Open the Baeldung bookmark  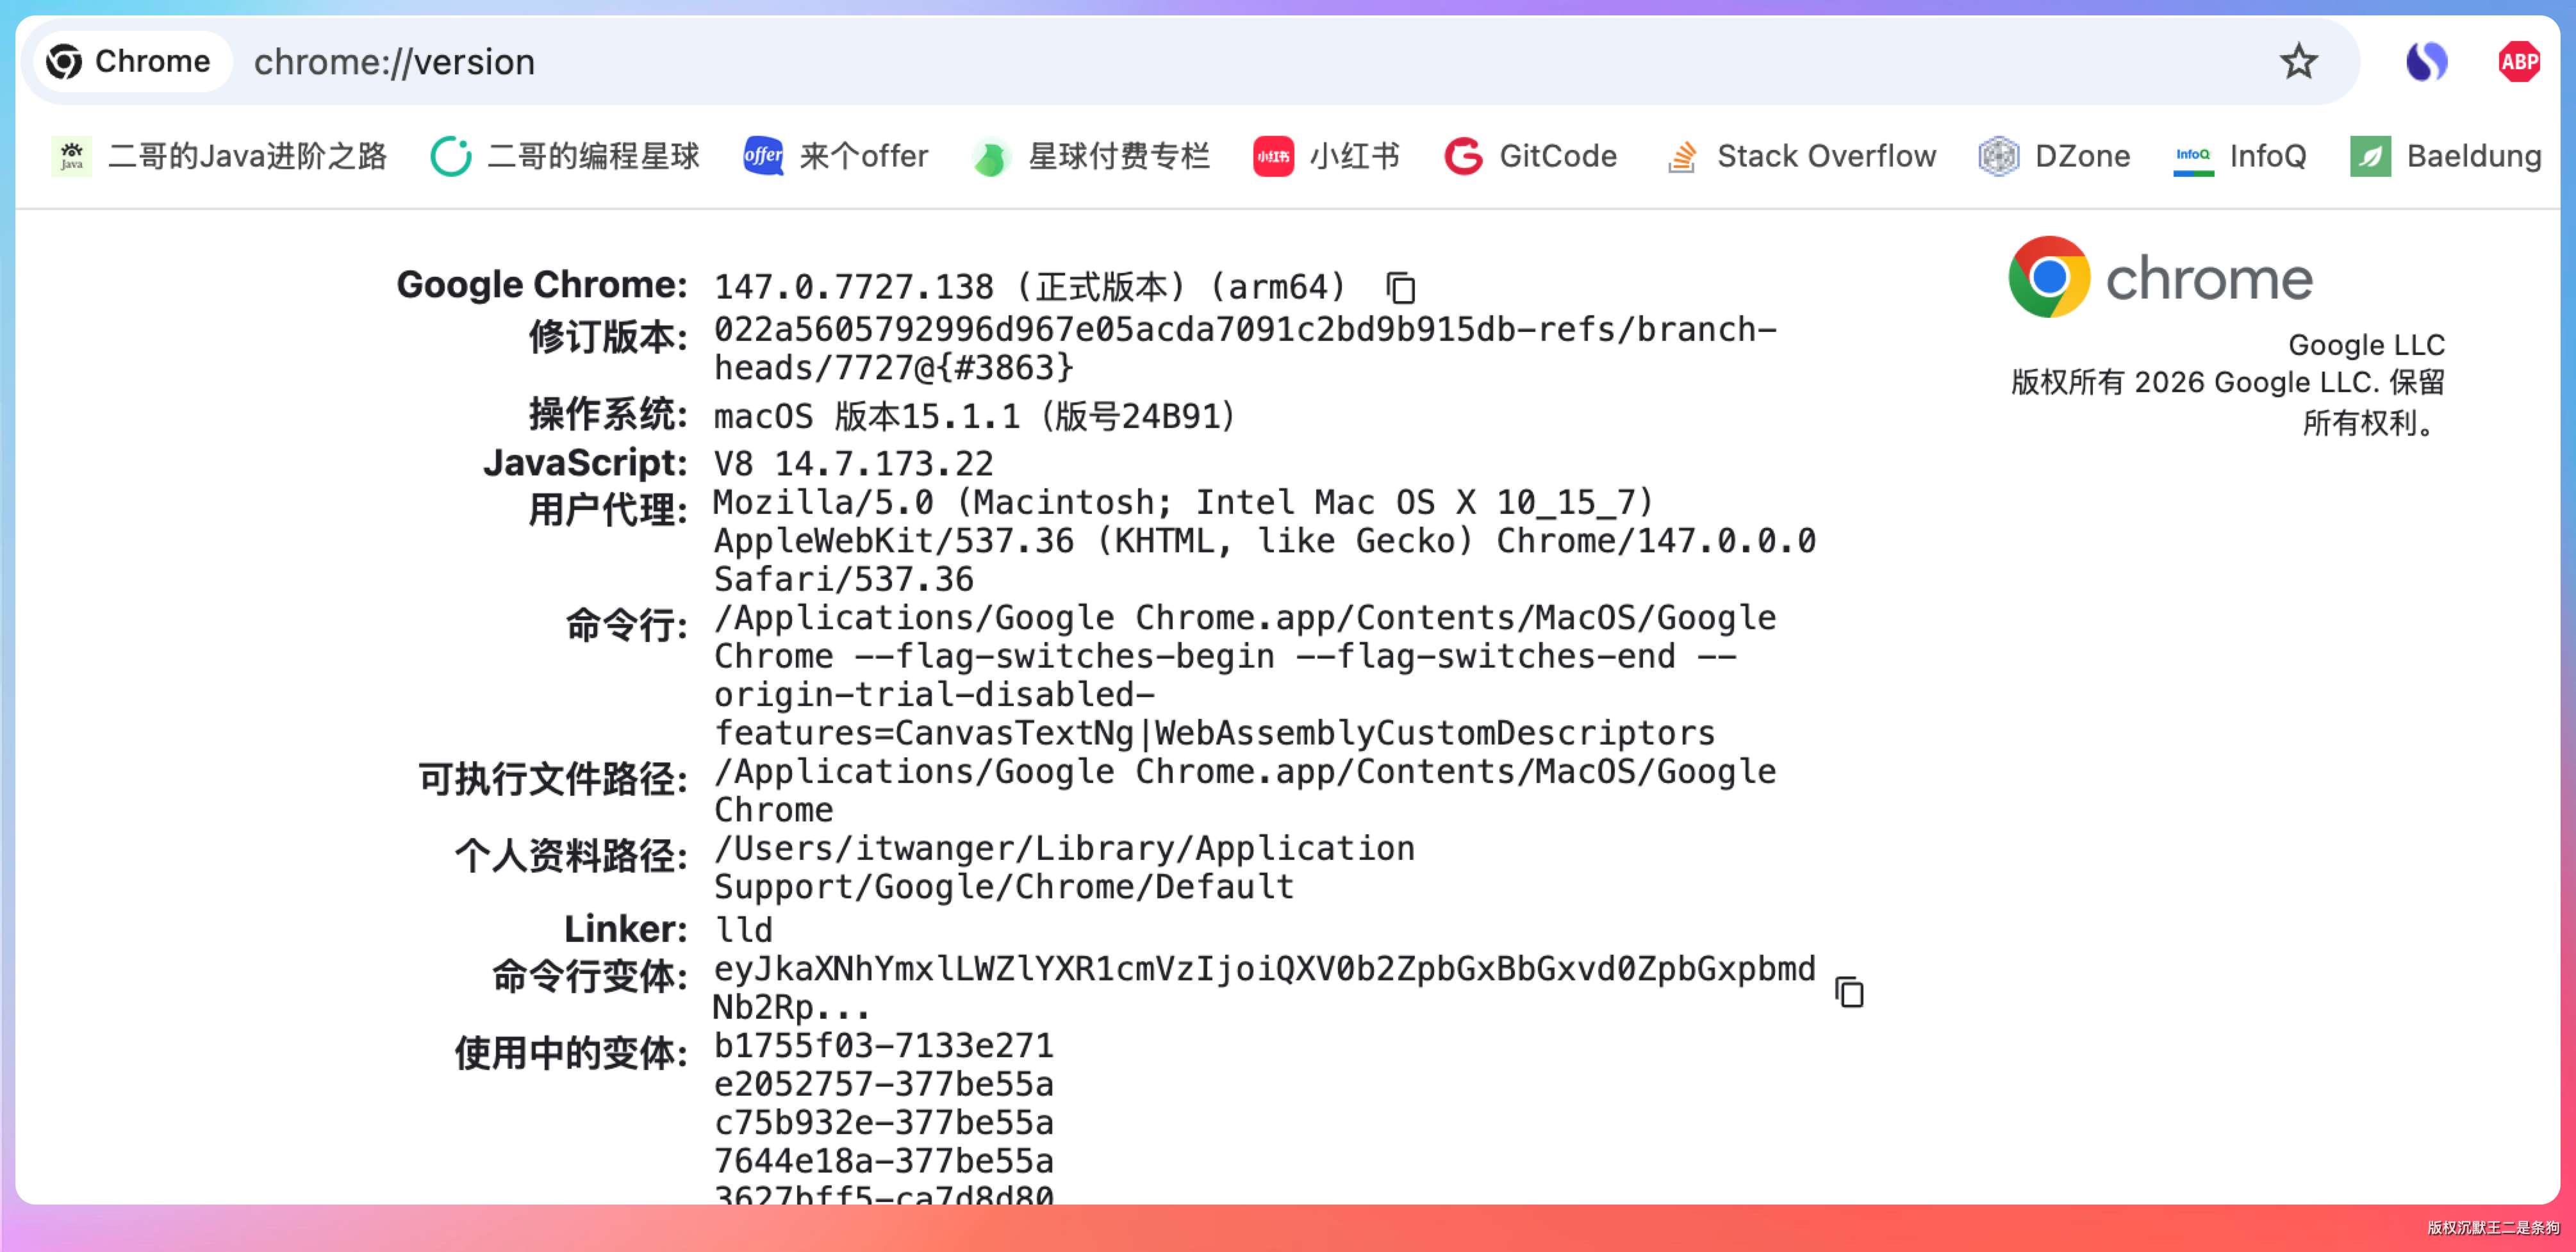2446,156
